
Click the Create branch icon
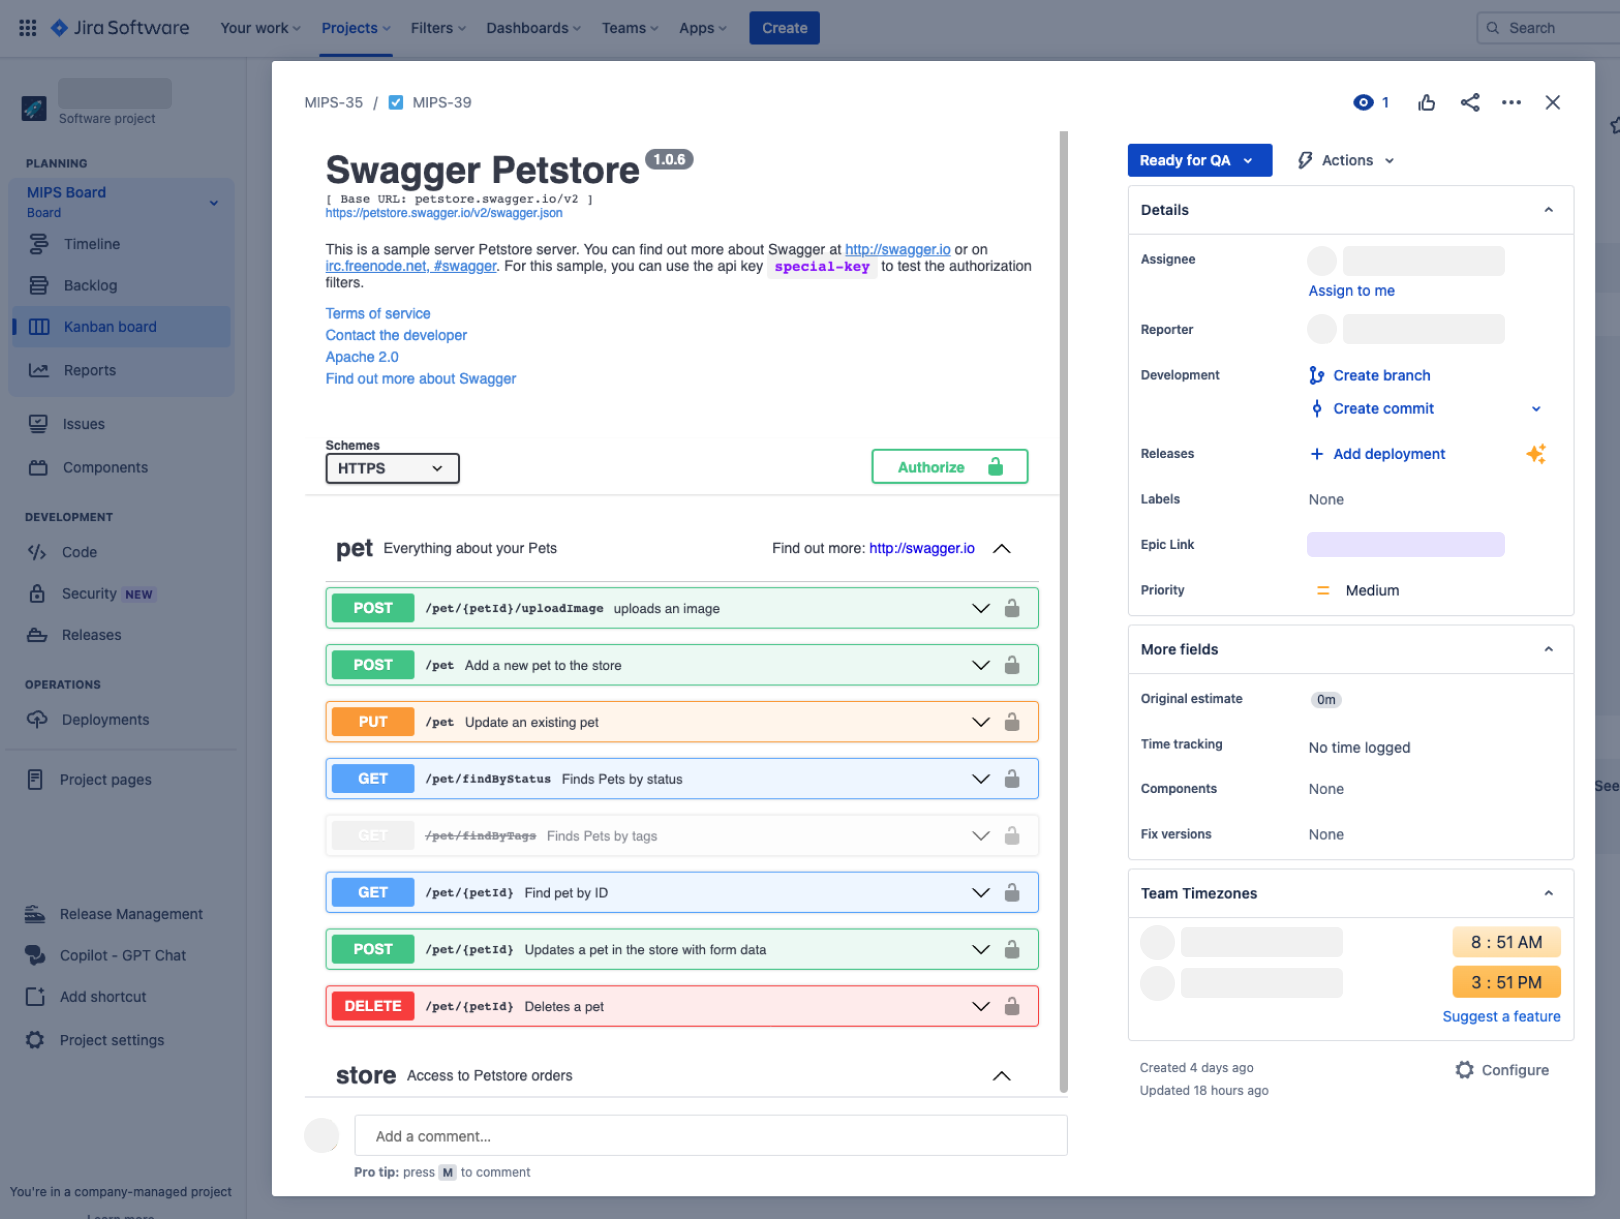point(1317,375)
